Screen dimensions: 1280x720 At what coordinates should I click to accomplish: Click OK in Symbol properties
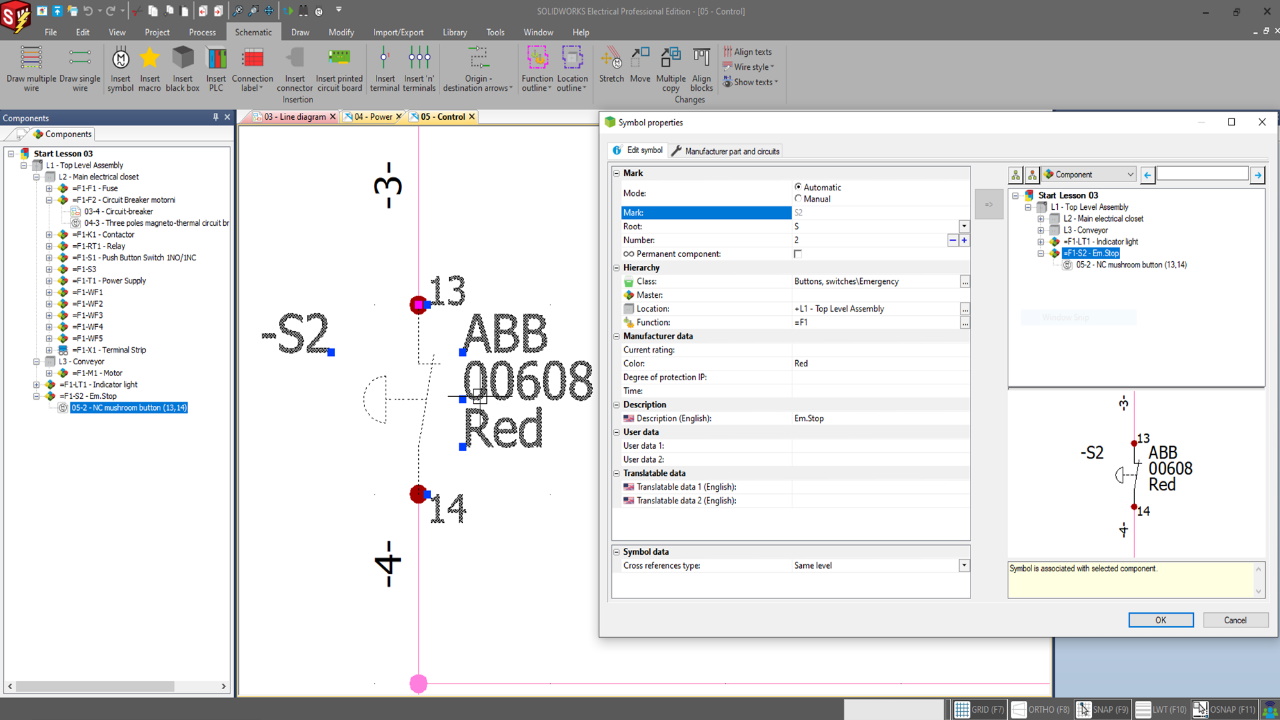tap(1161, 620)
